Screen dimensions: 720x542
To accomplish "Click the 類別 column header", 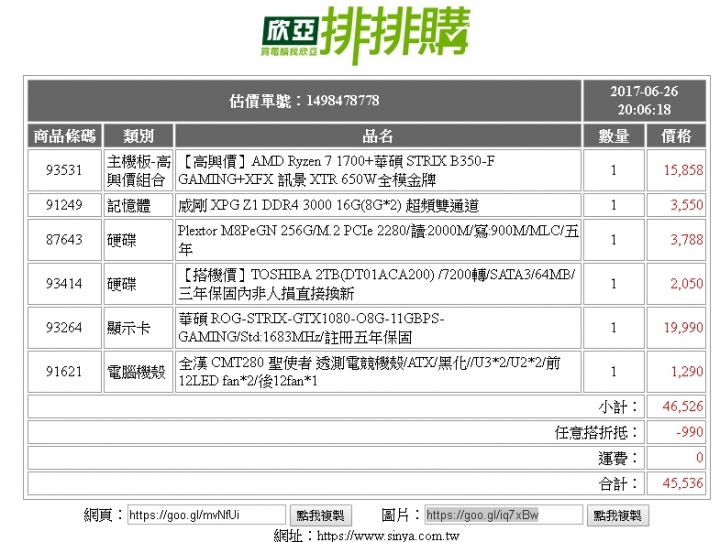I will point(138,136).
